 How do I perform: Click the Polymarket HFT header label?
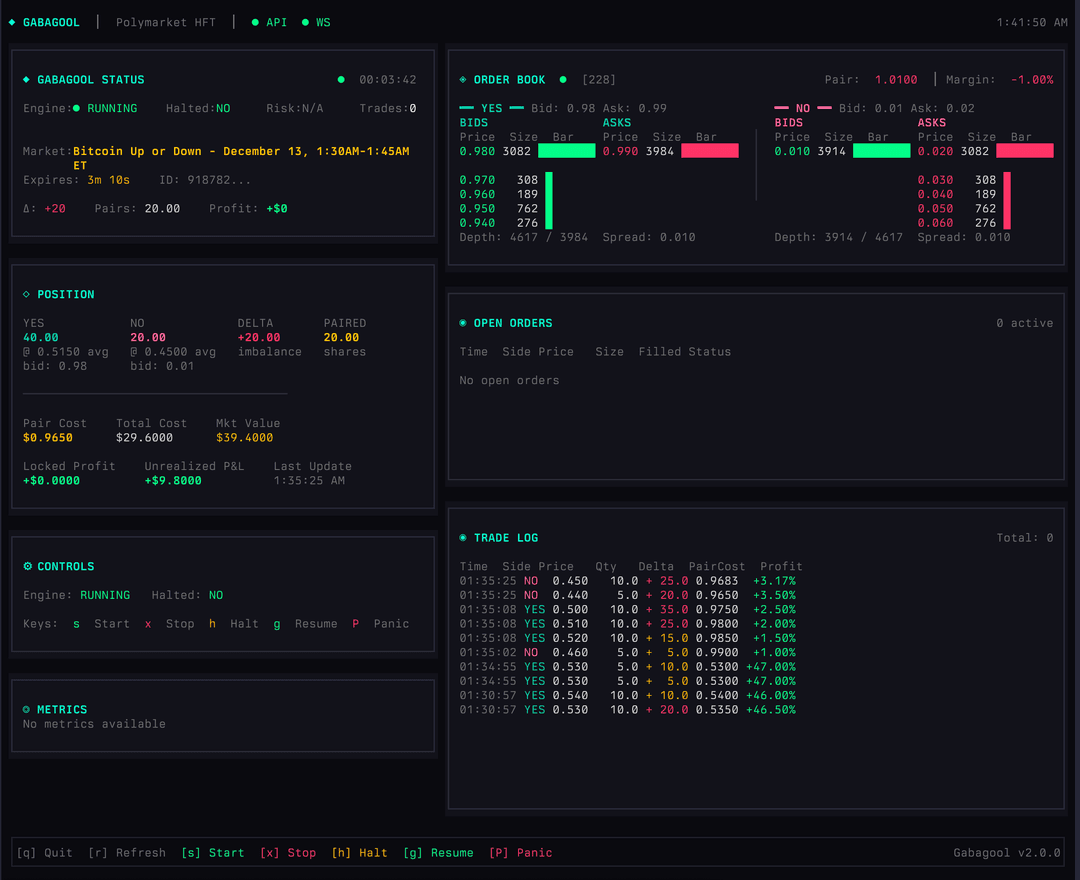click(166, 22)
